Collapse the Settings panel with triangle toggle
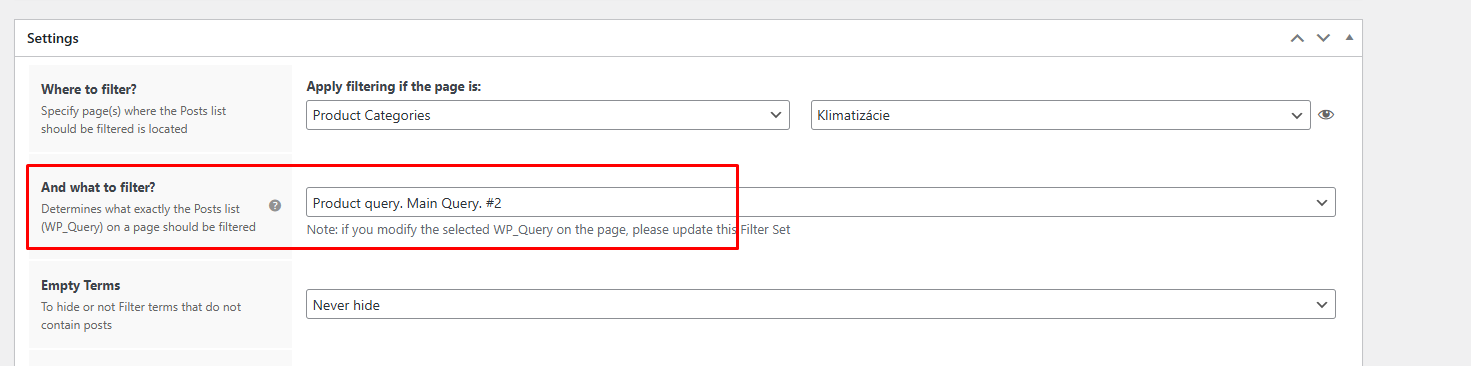This screenshot has width=1471, height=366. [1349, 38]
